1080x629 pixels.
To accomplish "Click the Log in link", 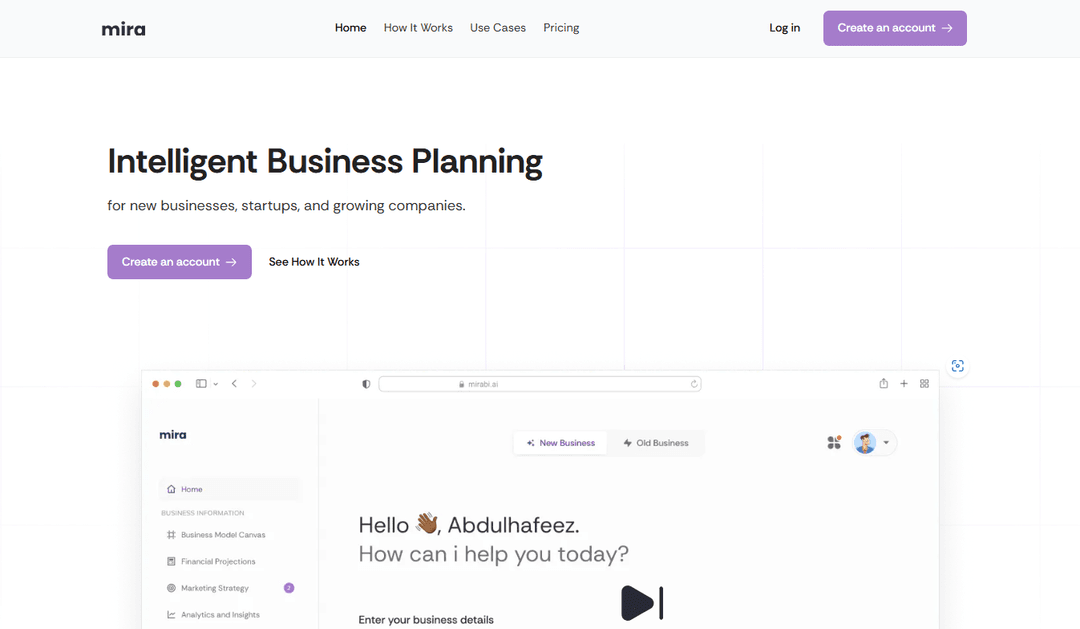I will click(x=784, y=28).
